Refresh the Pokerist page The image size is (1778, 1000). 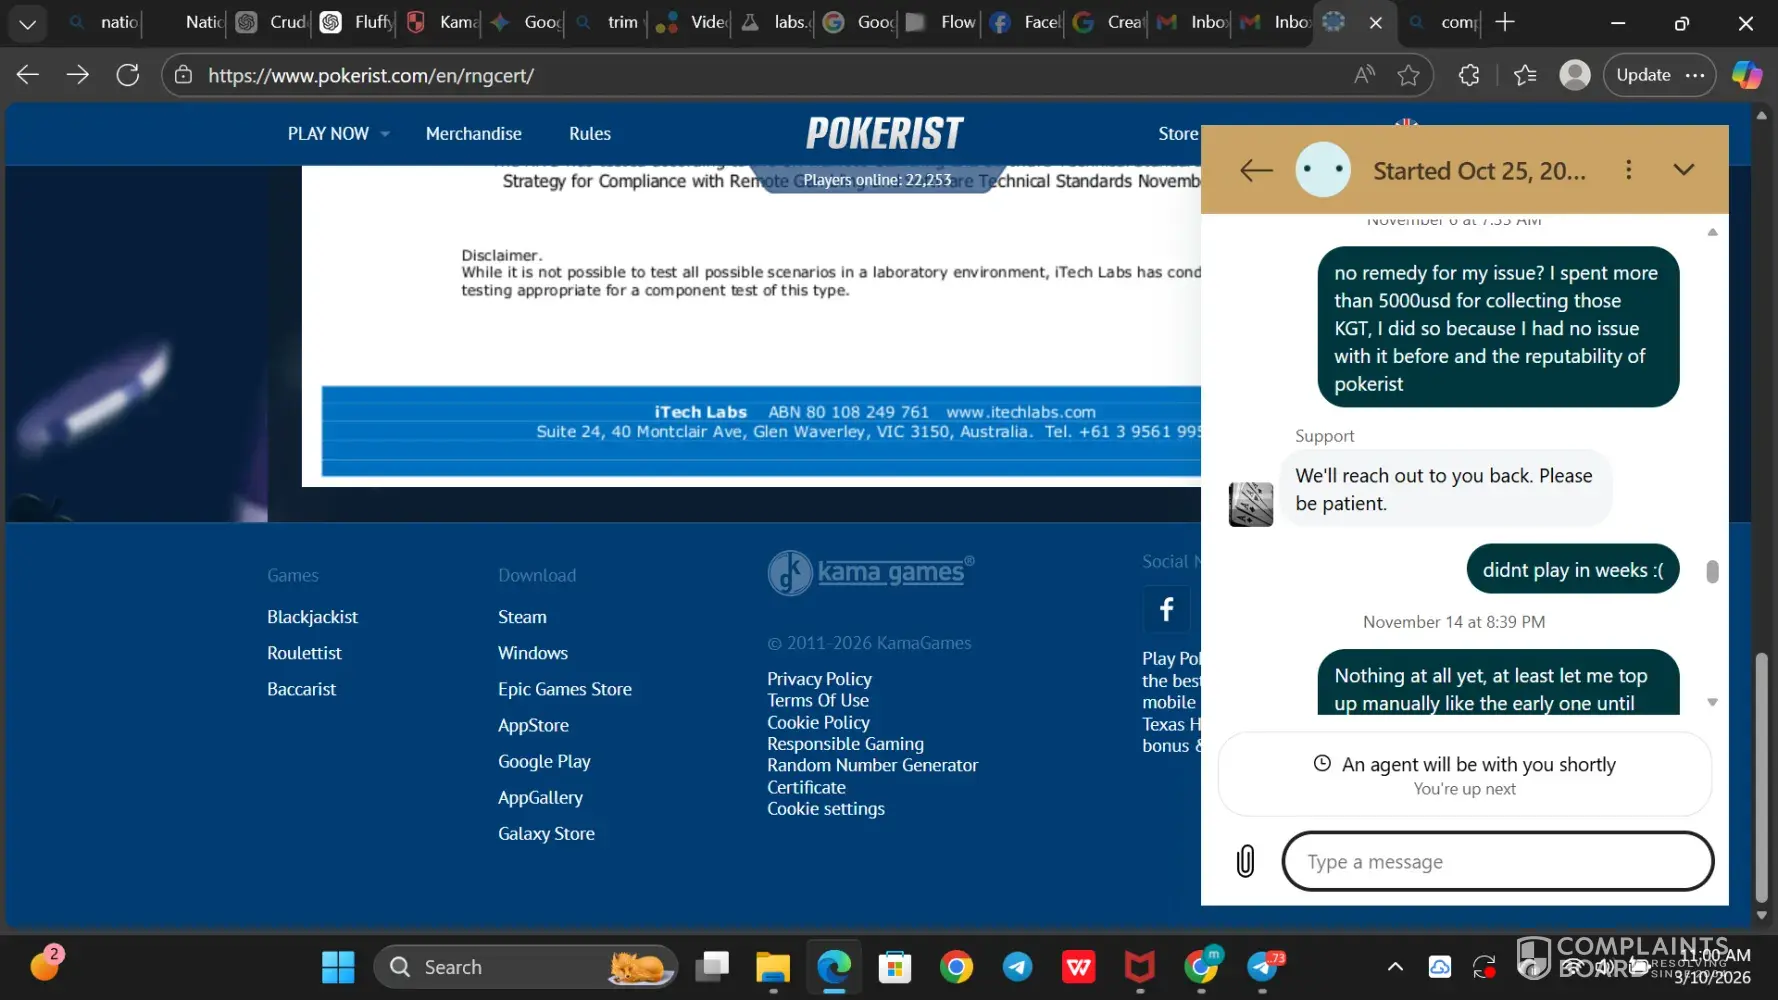(x=128, y=75)
